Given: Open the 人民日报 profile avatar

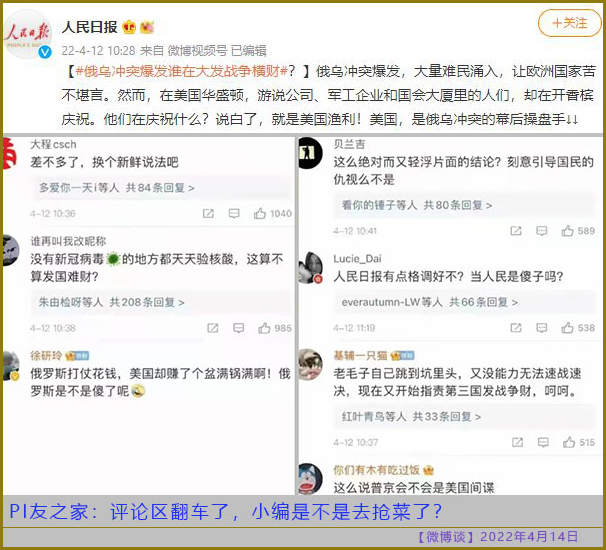Looking at the screenshot, I should tap(27, 34).
